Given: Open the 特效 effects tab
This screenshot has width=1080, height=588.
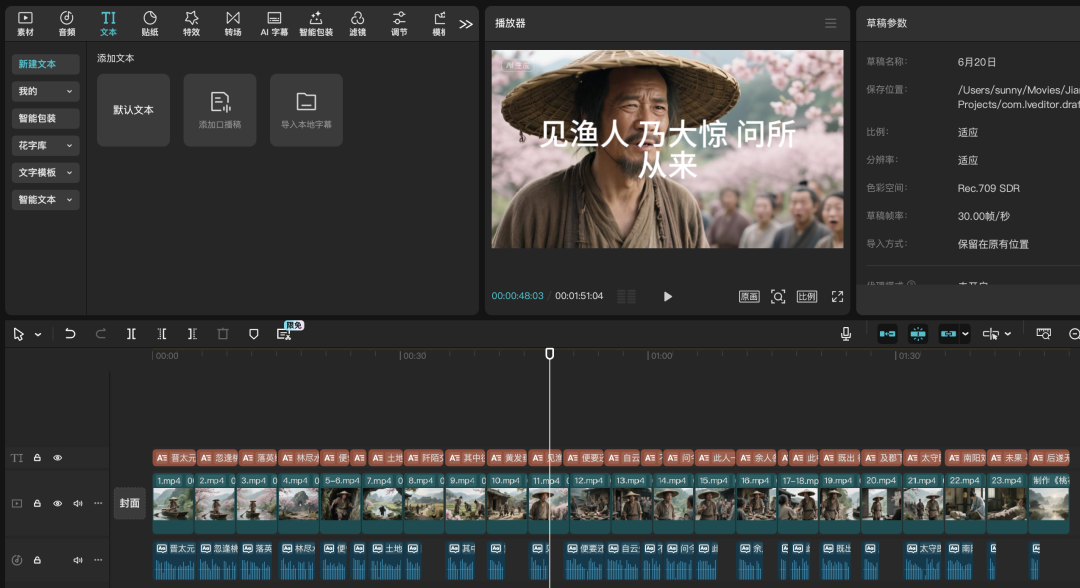Looking at the screenshot, I should tap(191, 23).
